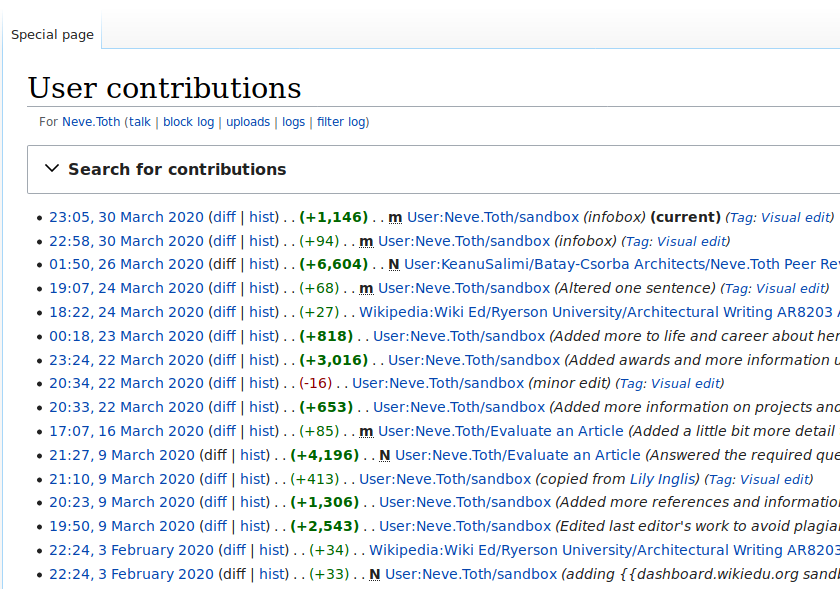Open the Batay-Csorba Architects peer review page
Viewport: 840px width, 589px height.
[621, 264]
